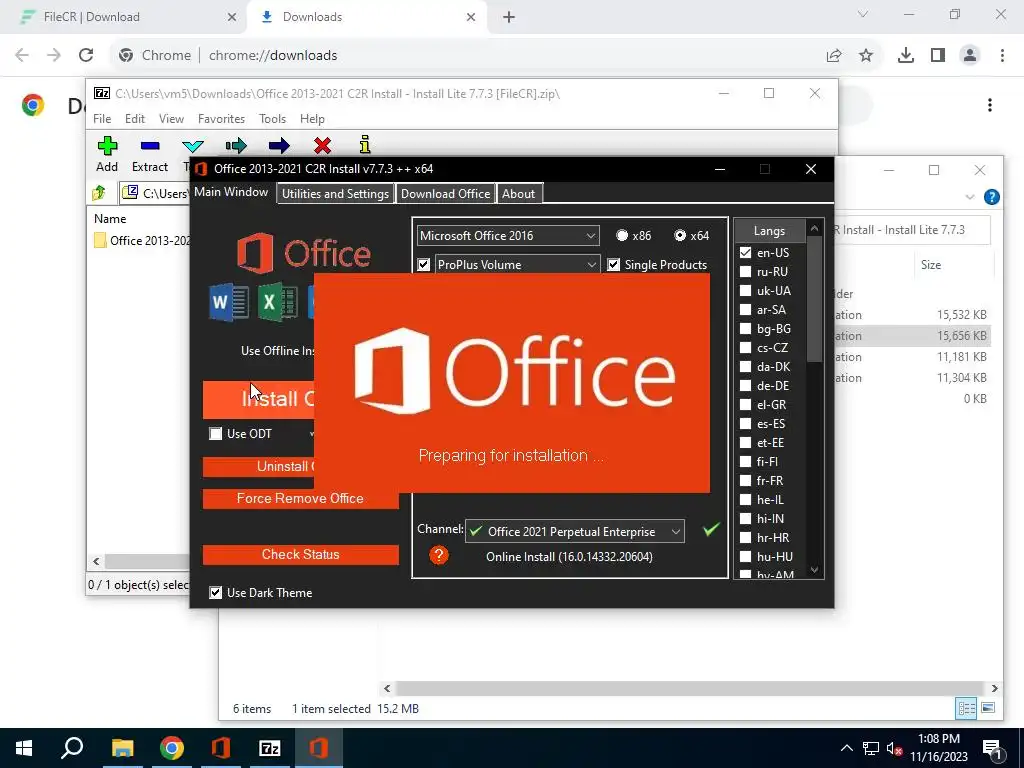Toggle the Single Products checkbox
The image size is (1024, 768).
(x=614, y=264)
